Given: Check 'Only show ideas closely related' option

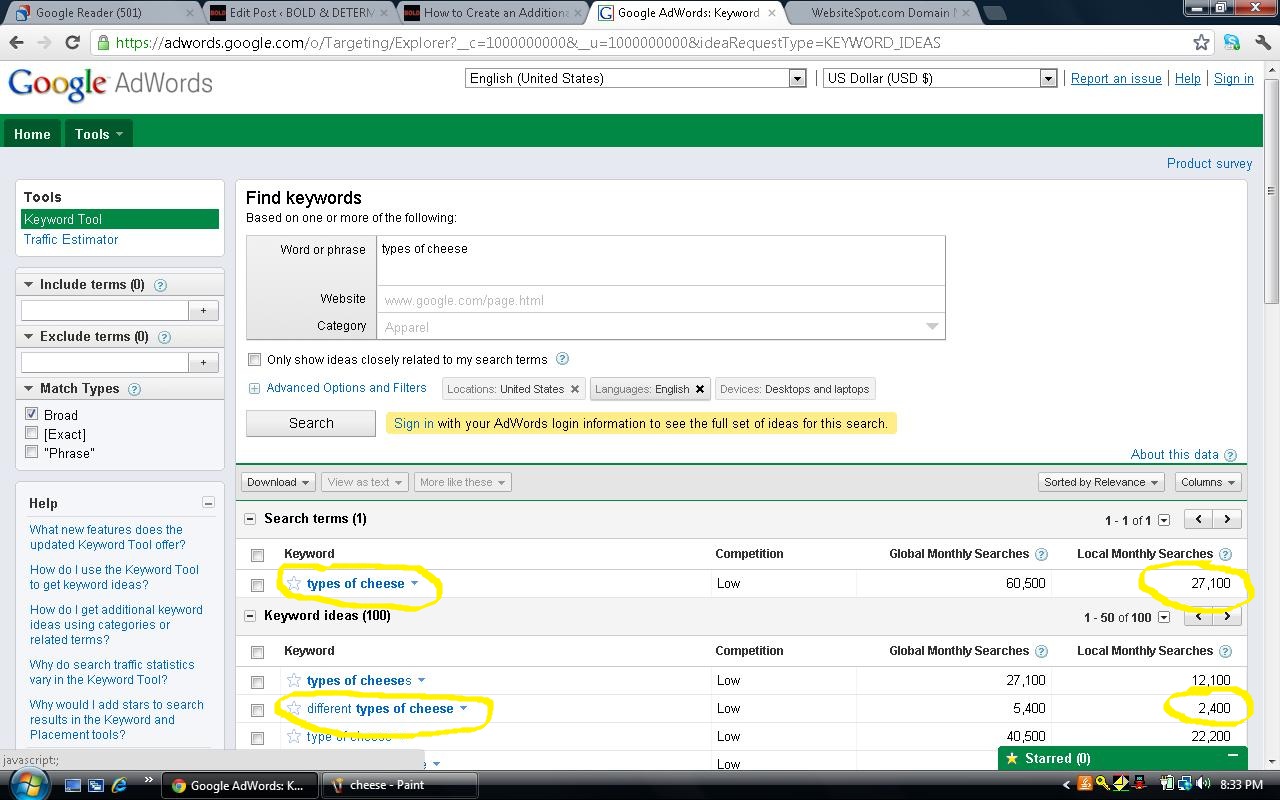Looking at the screenshot, I should pyautogui.click(x=255, y=359).
